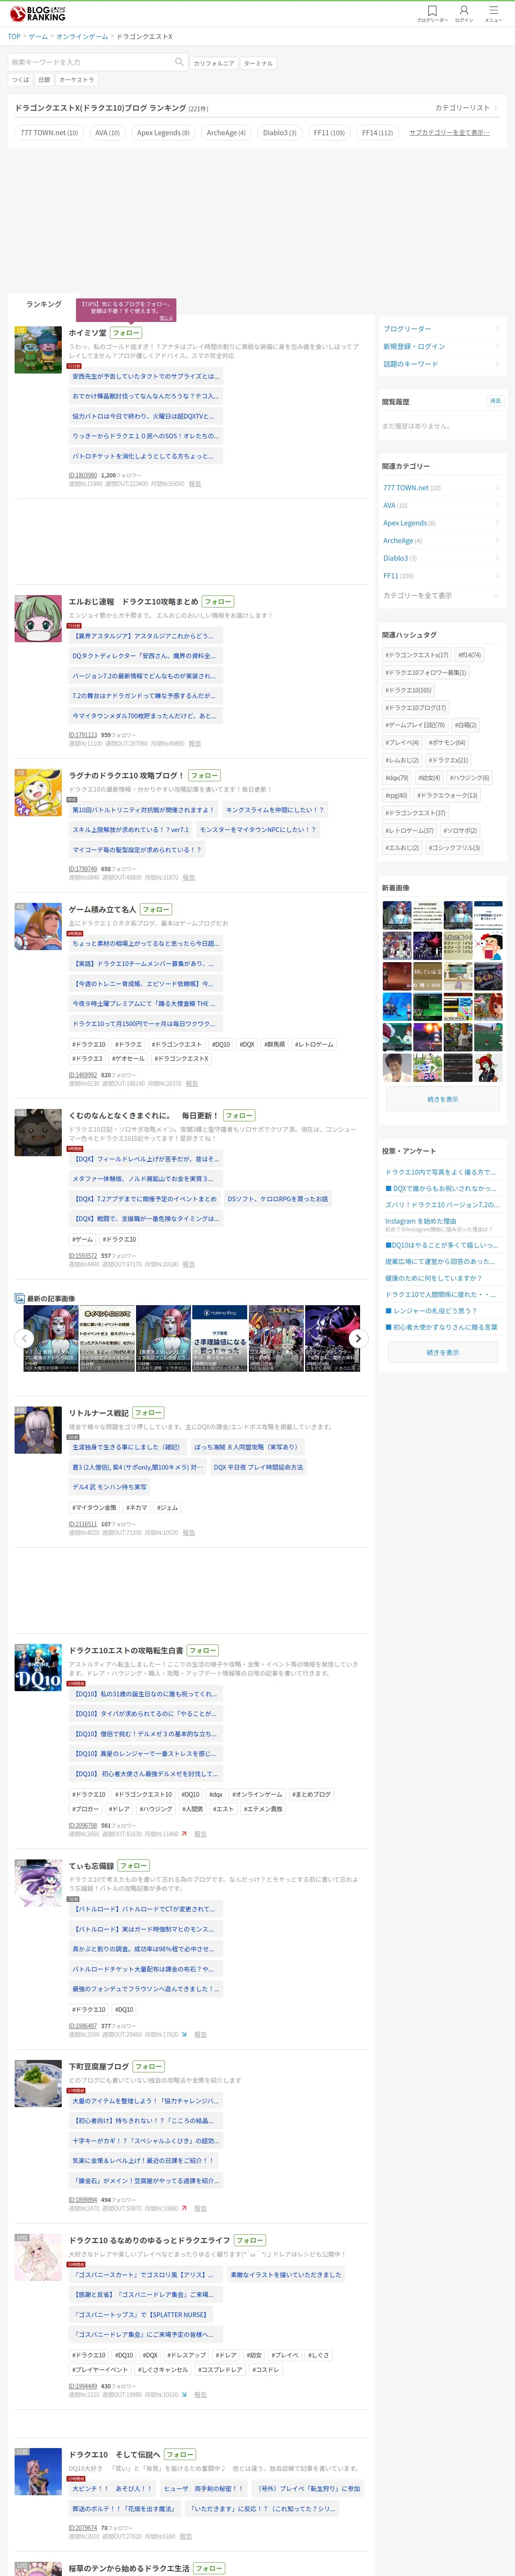The image size is (515, 2576).
Task: Follow ラグナのドラクエ10 攻略ブログ
Action: pyautogui.click(x=204, y=775)
